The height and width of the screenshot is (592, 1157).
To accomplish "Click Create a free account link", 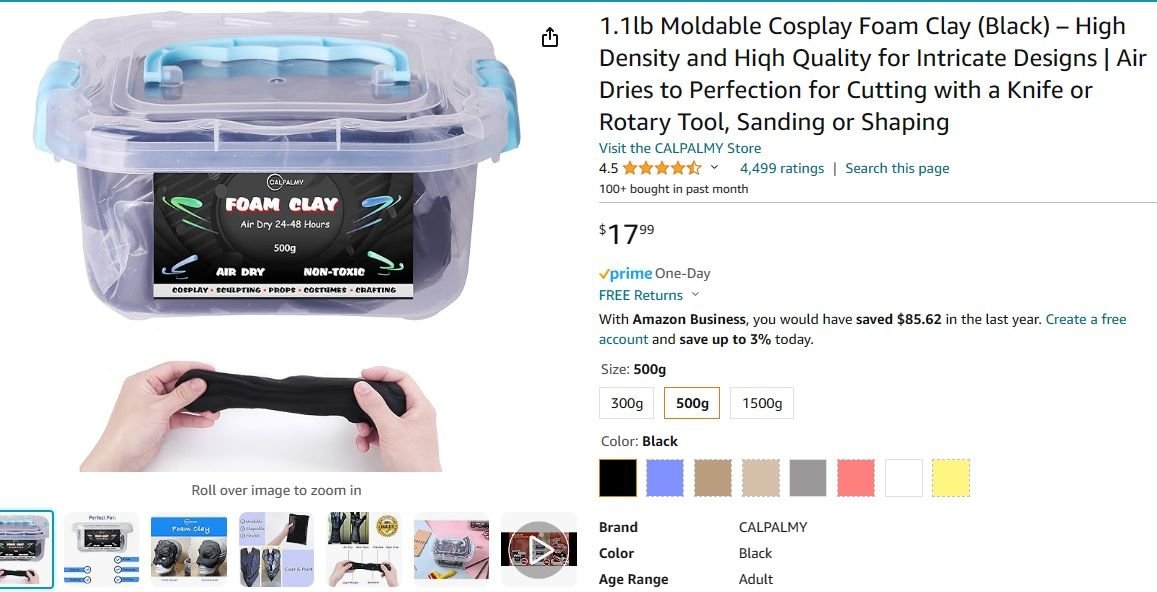I will pos(863,329).
